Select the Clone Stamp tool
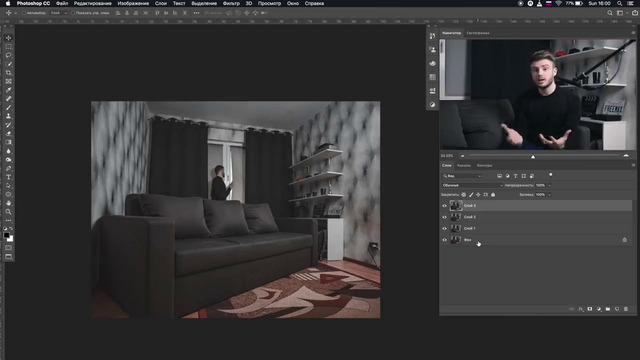This screenshot has height=360, width=640. (8, 116)
